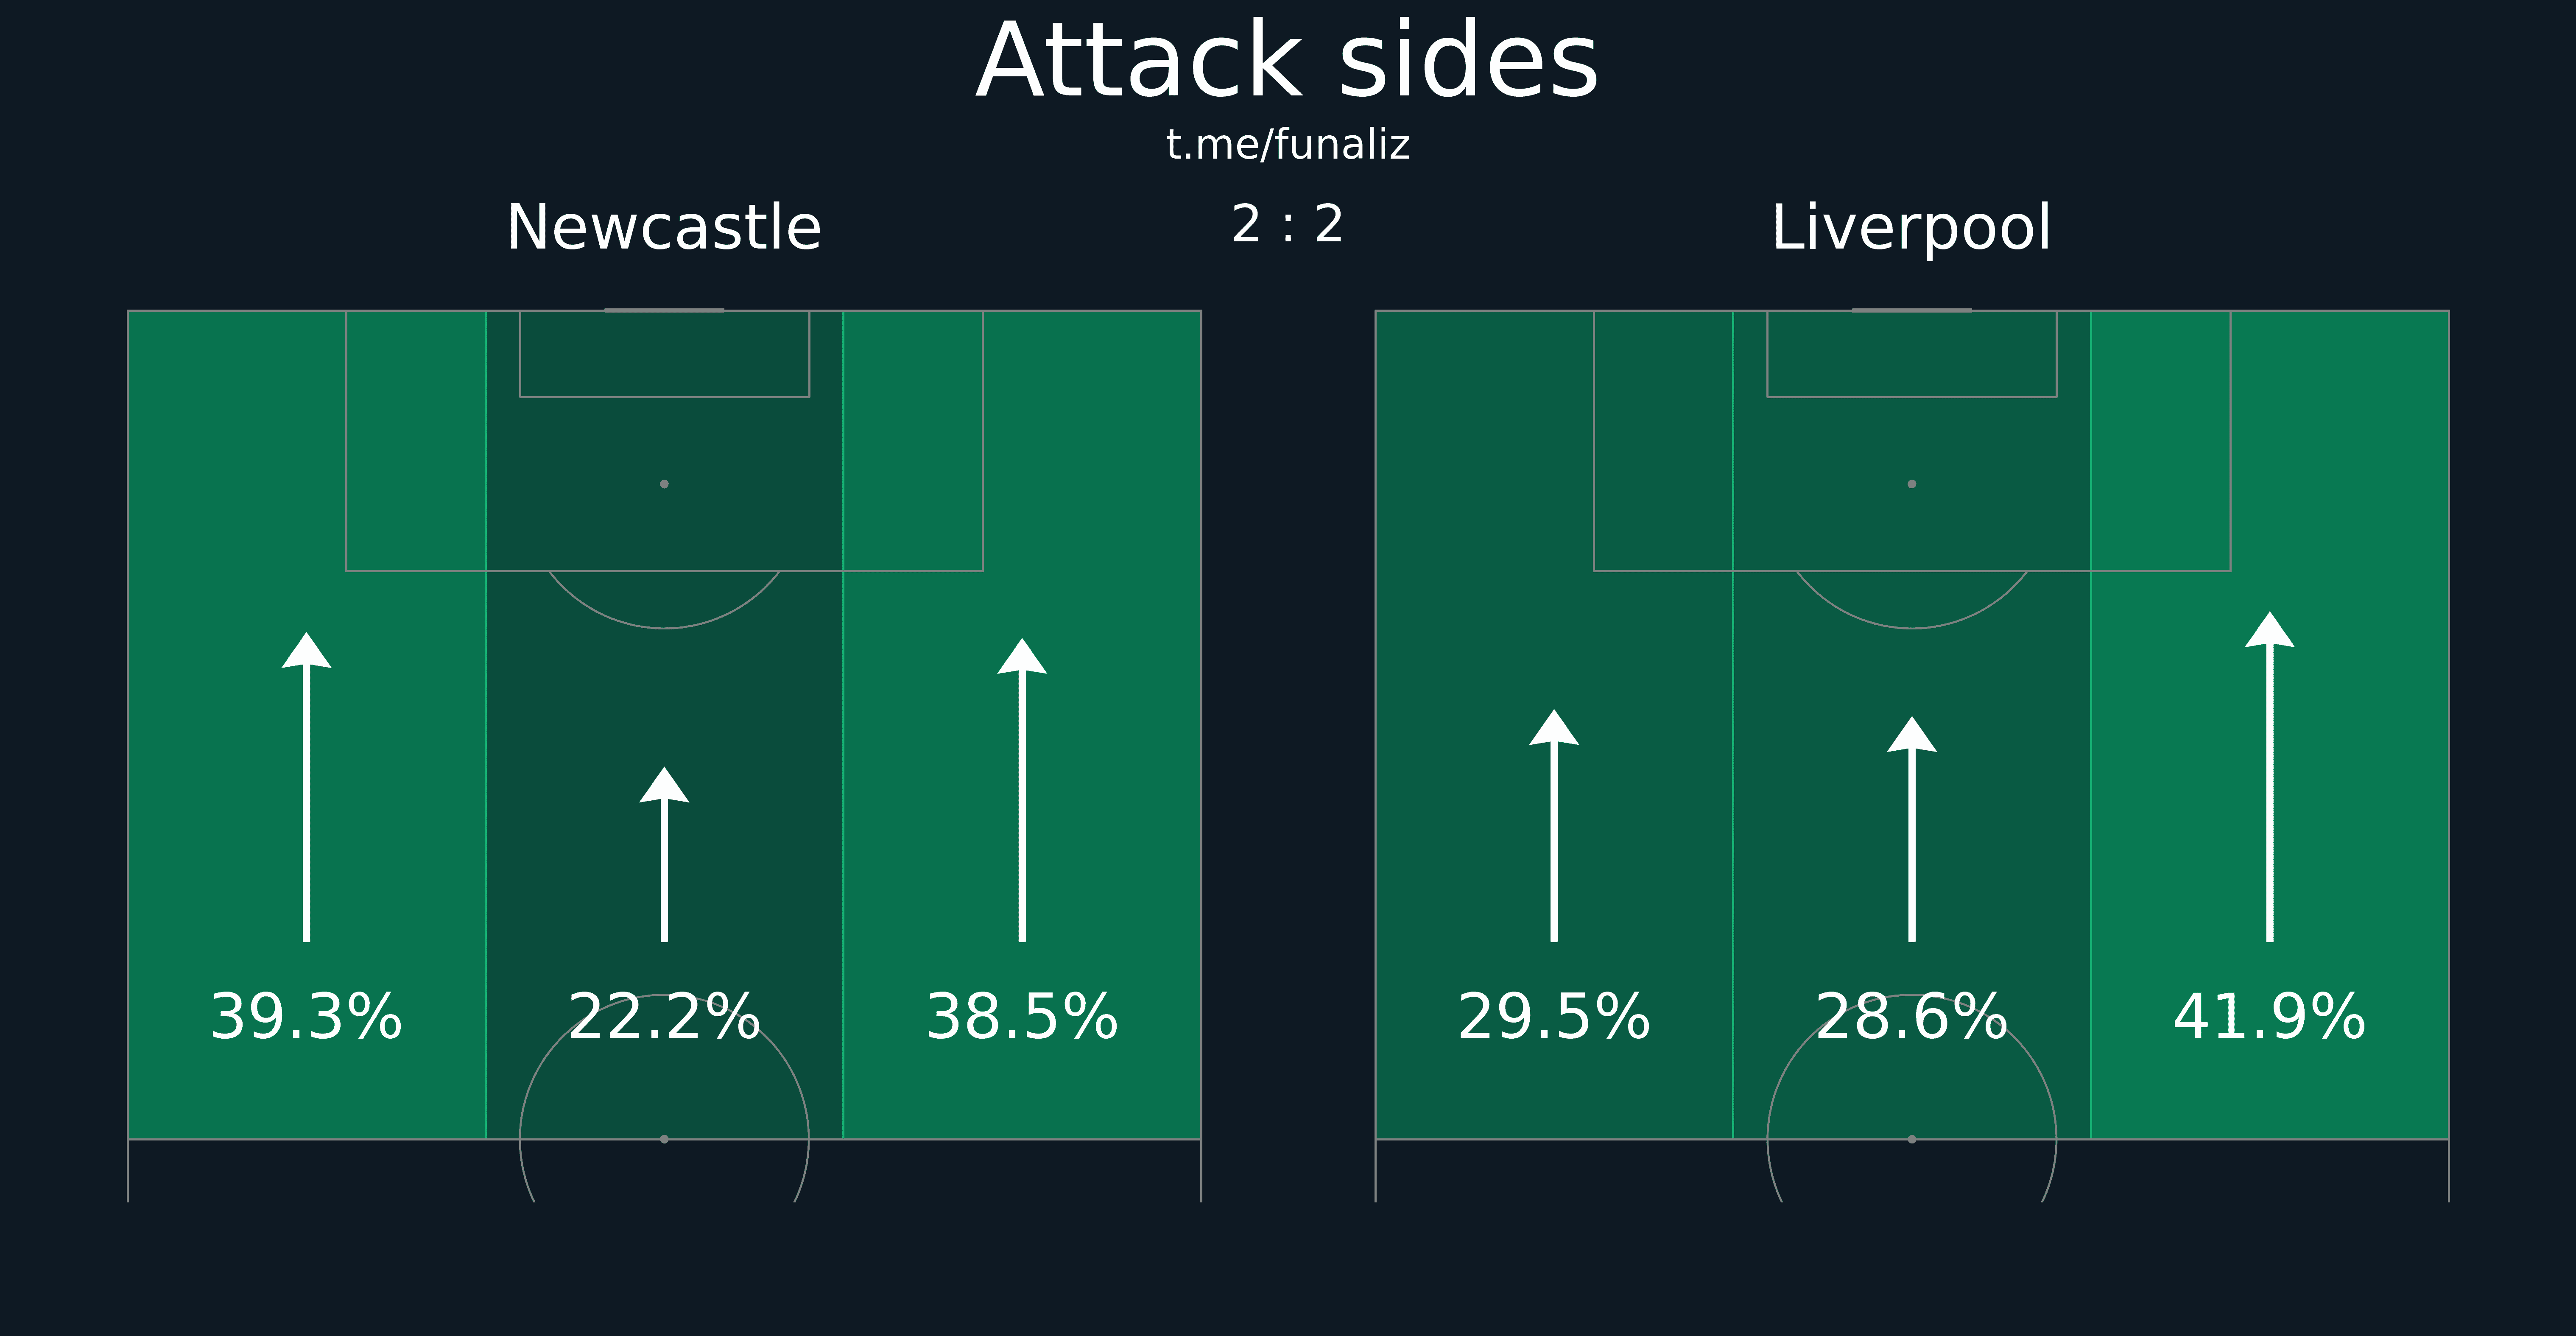Click Liverpool's central attack arrow

click(1912, 829)
